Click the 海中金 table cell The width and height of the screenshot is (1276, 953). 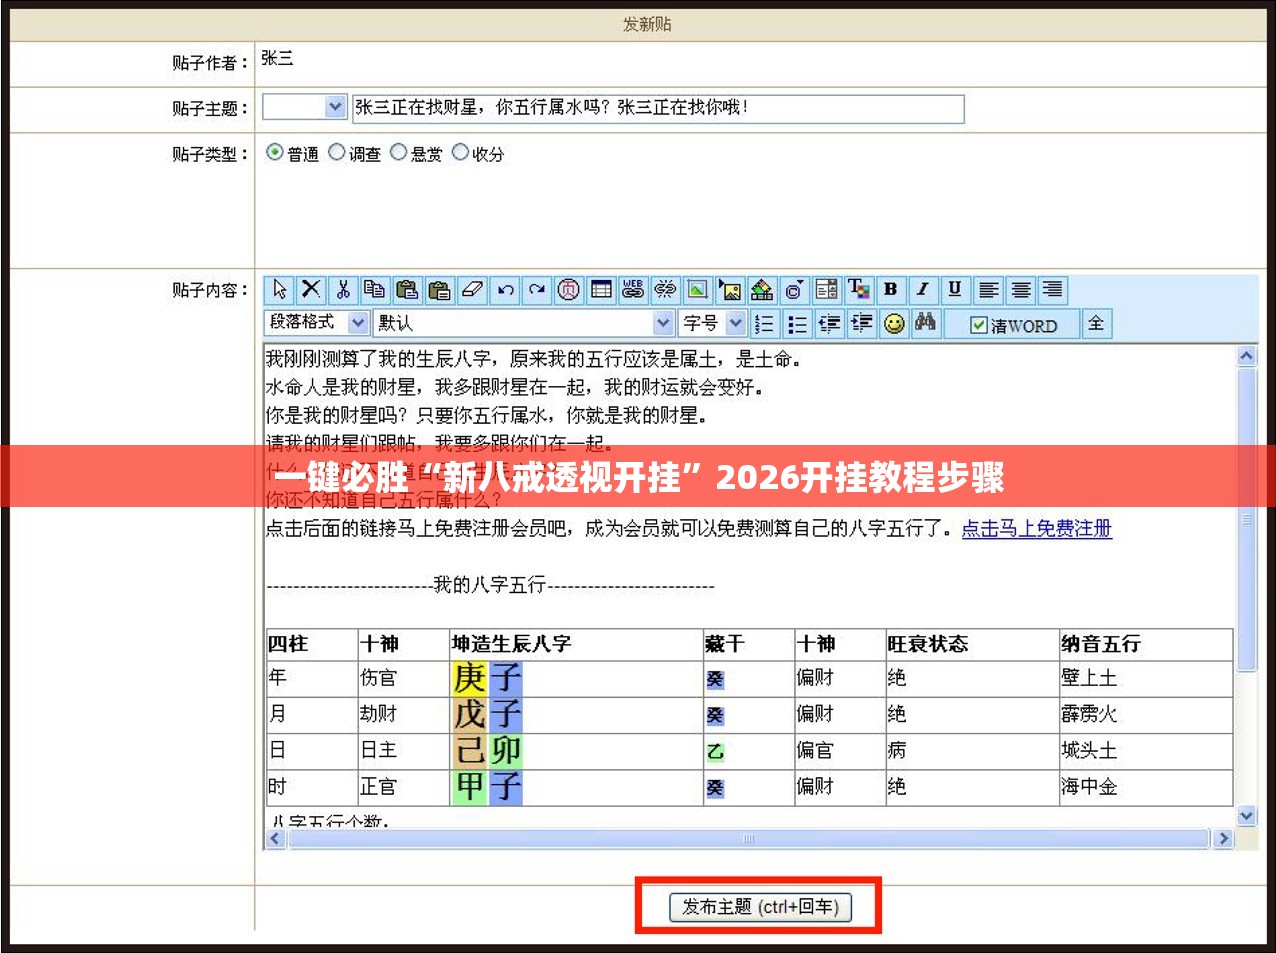pos(1146,787)
